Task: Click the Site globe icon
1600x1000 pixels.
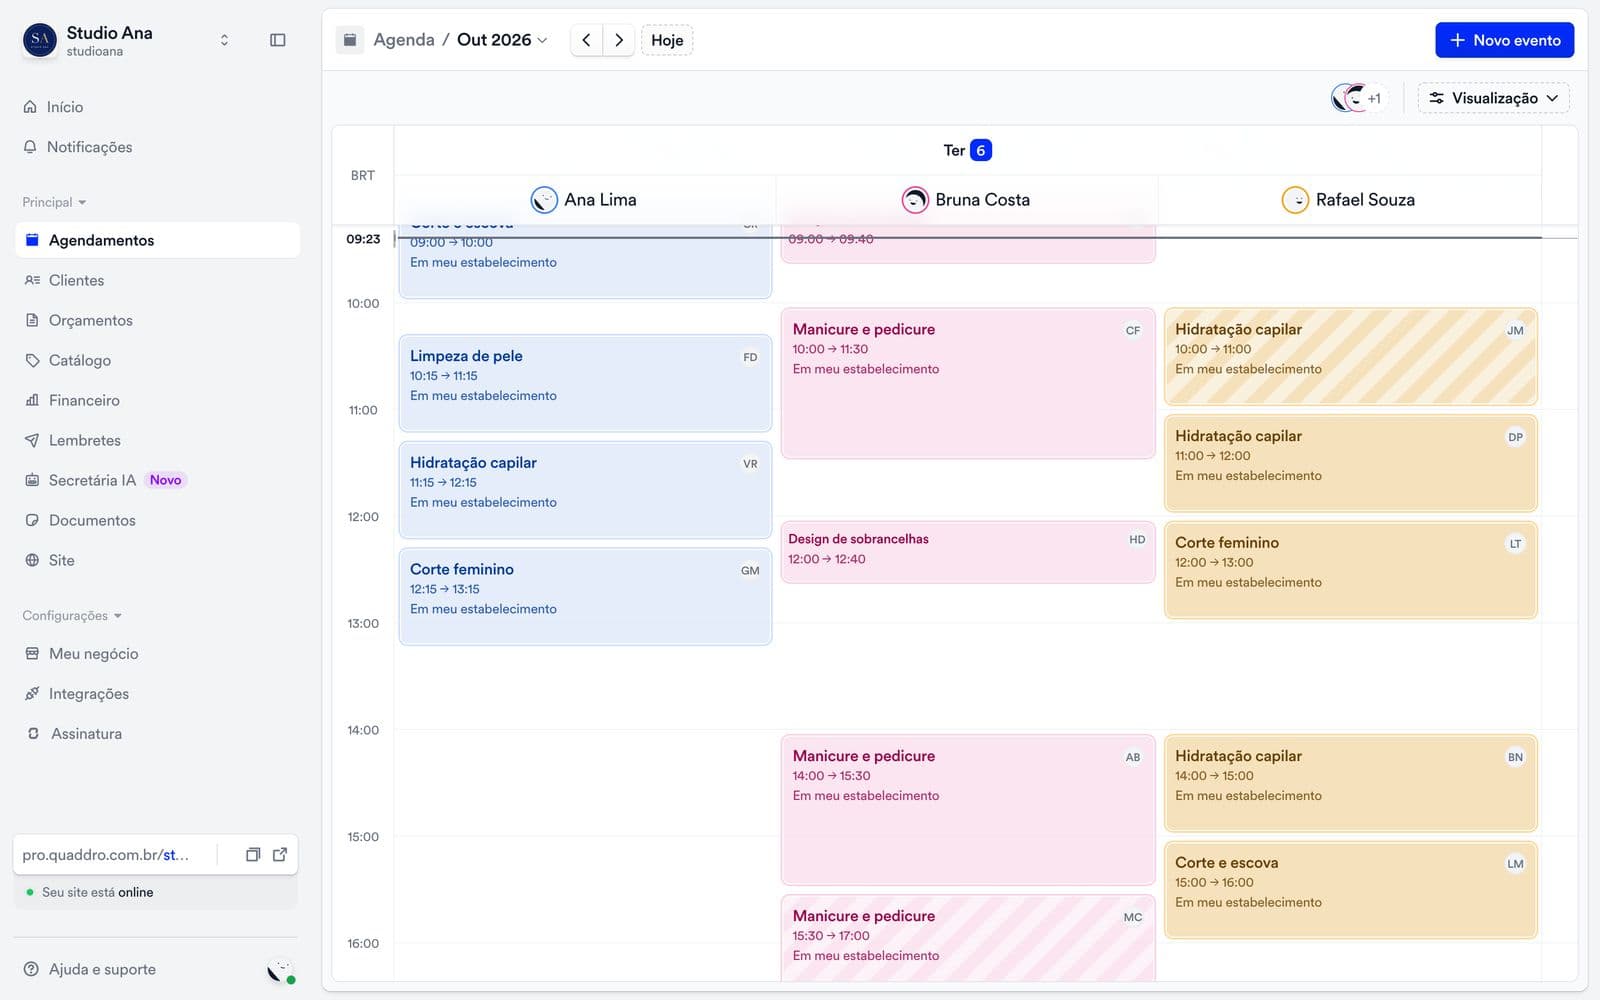Action: tap(32, 560)
